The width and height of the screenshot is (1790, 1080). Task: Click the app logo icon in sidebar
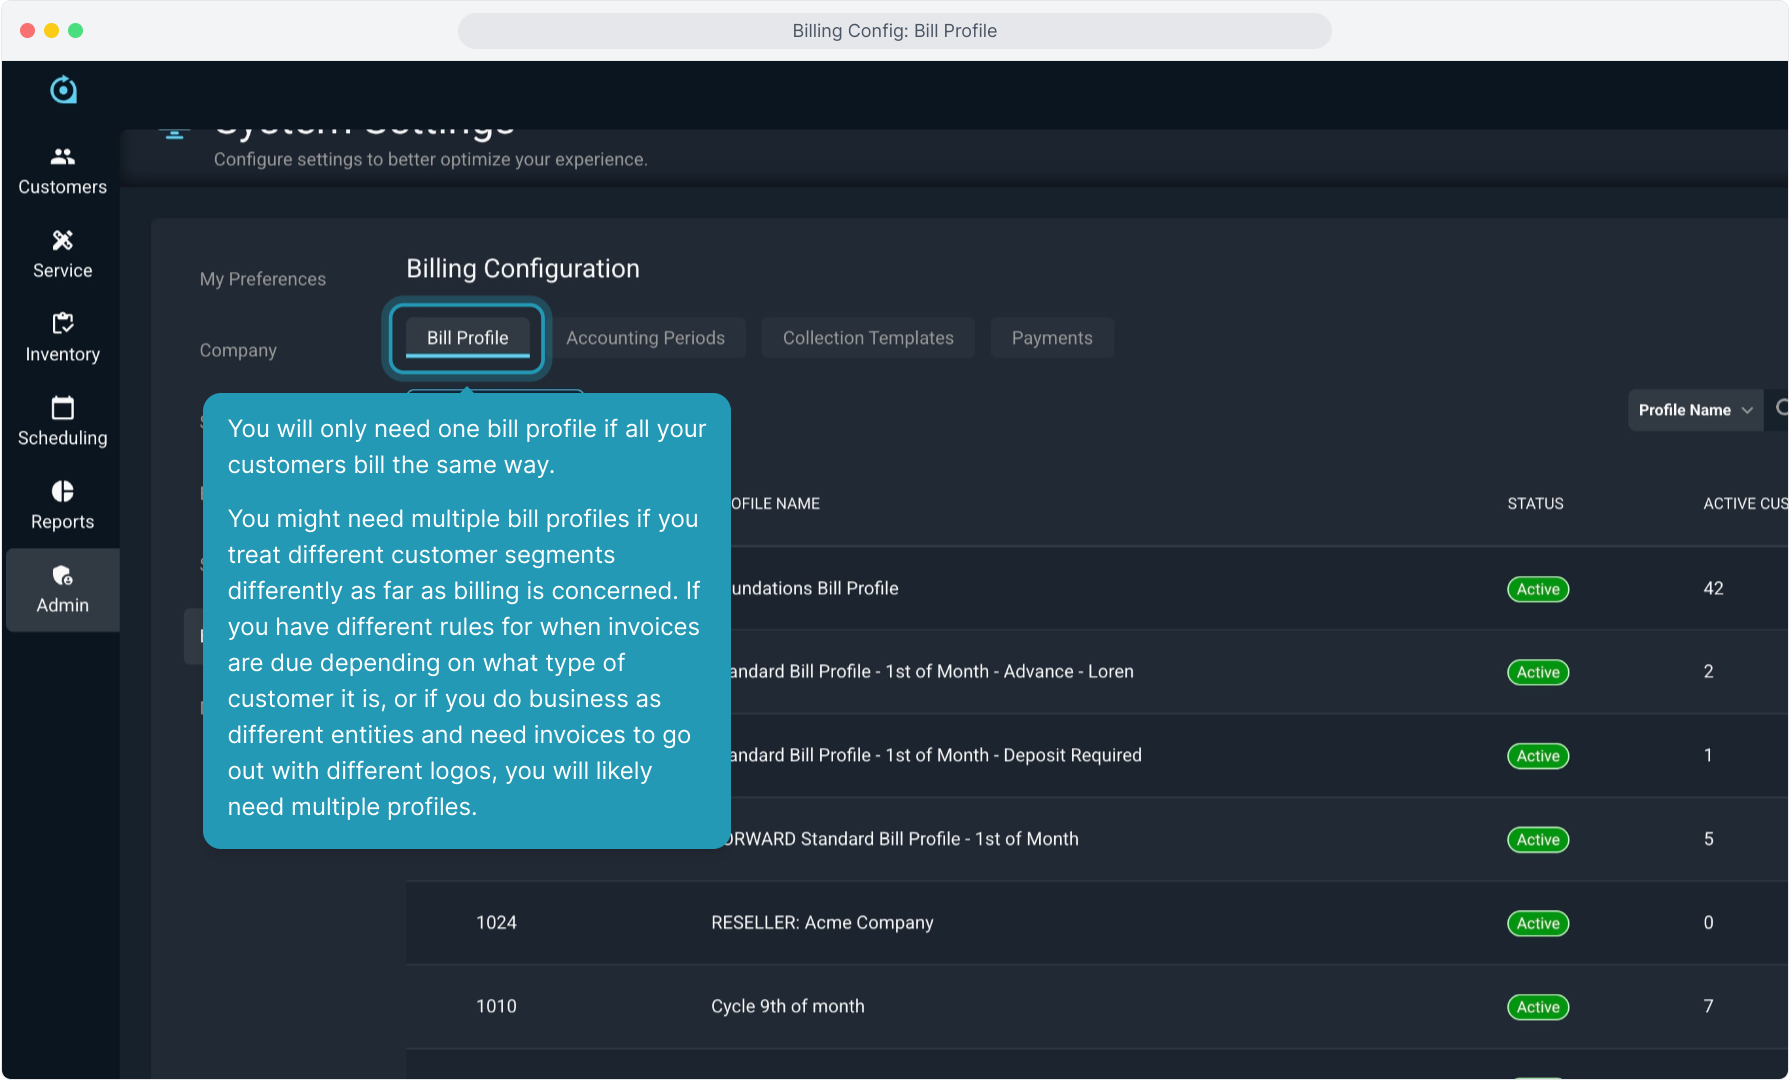tap(63, 90)
